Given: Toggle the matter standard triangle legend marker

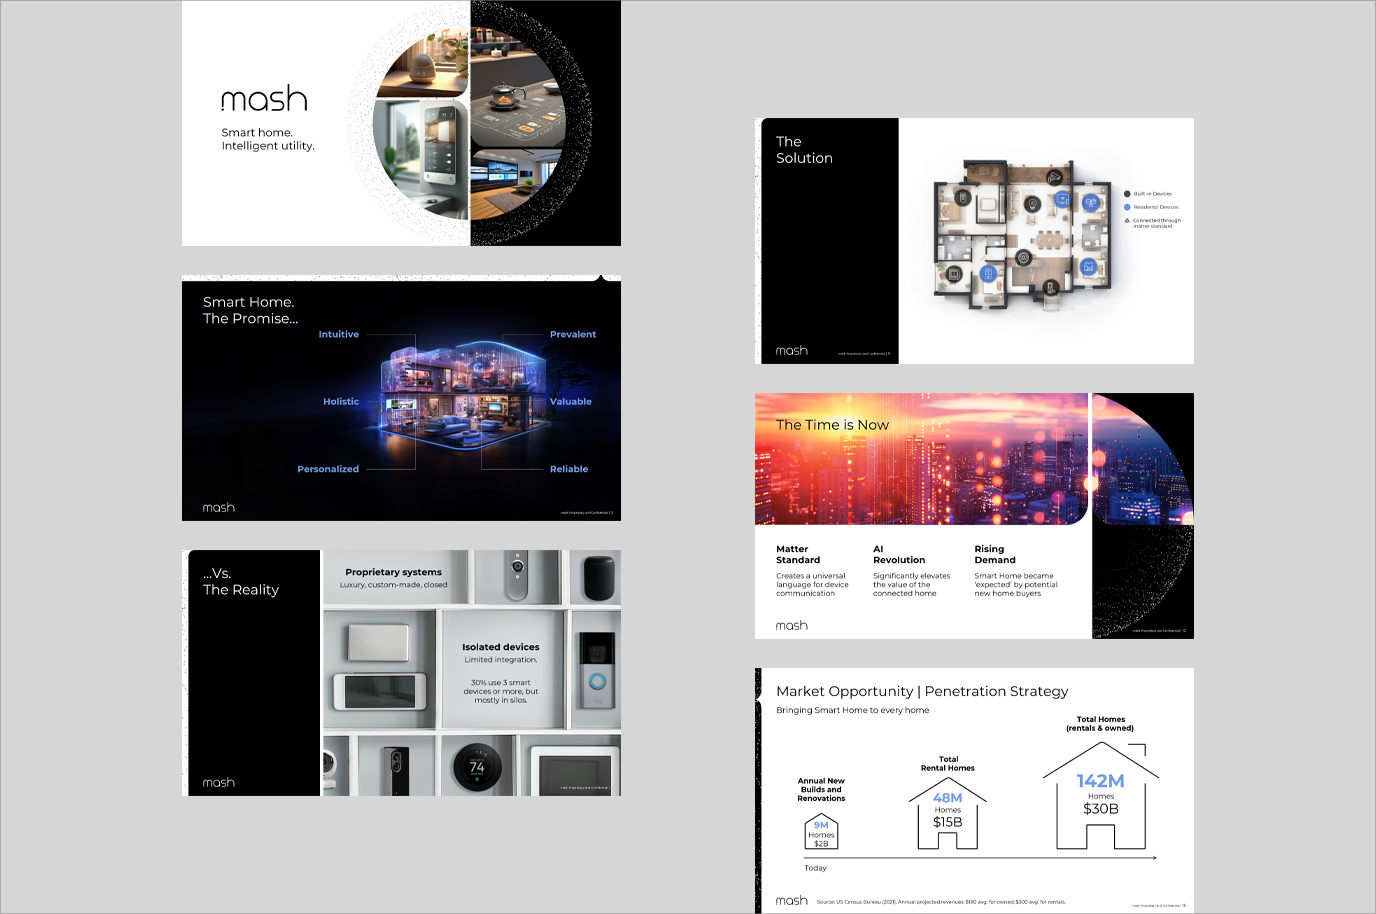Looking at the screenshot, I should coord(1126,220).
